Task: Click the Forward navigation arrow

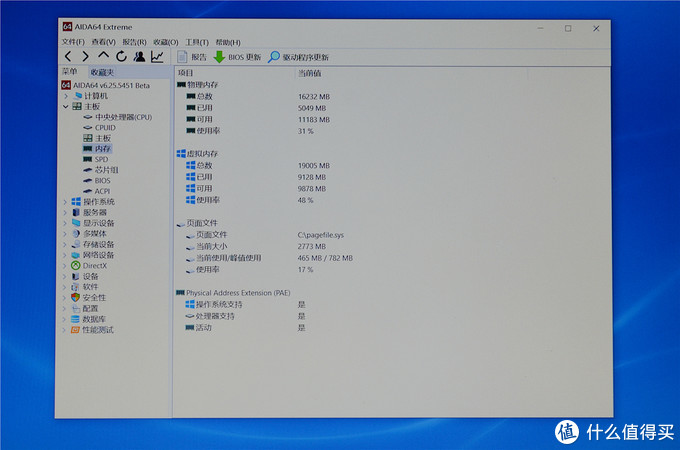Action: click(x=85, y=56)
